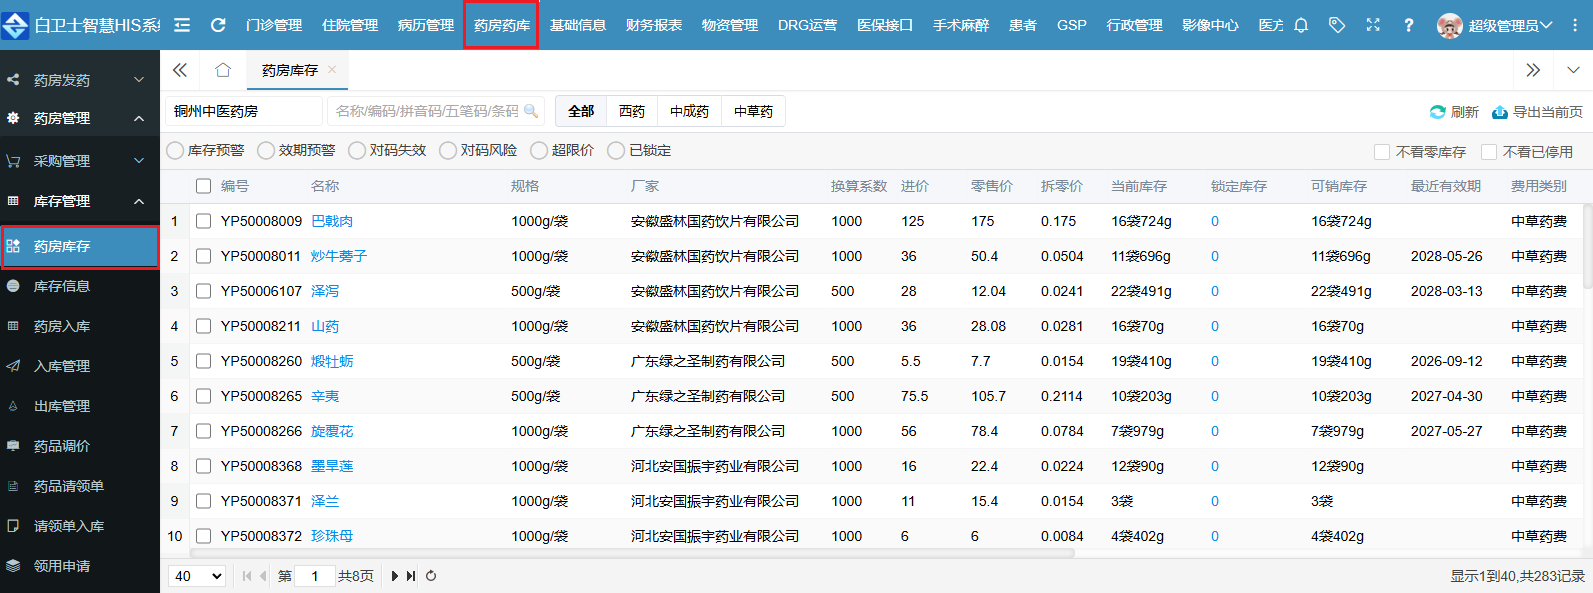Open 住院管理 in the top menu
This screenshot has width=1593, height=593.
click(x=350, y=25)
